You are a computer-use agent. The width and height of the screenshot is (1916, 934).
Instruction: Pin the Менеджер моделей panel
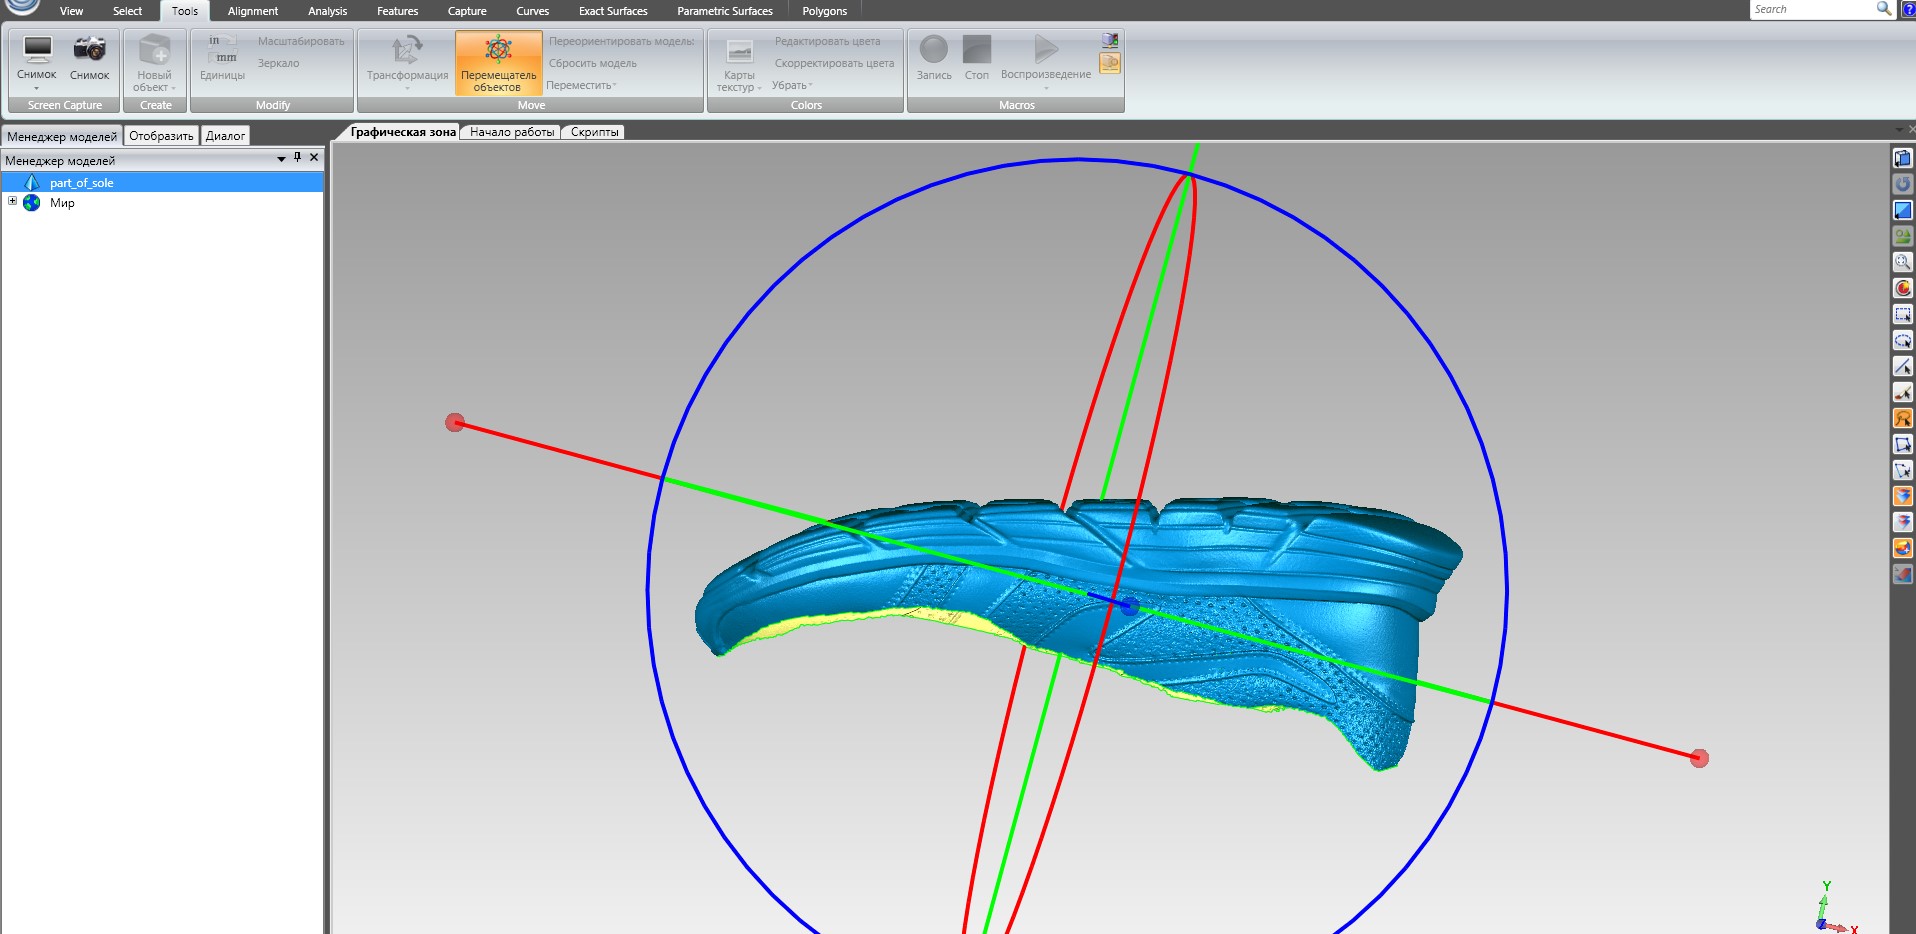click(297, 158)
